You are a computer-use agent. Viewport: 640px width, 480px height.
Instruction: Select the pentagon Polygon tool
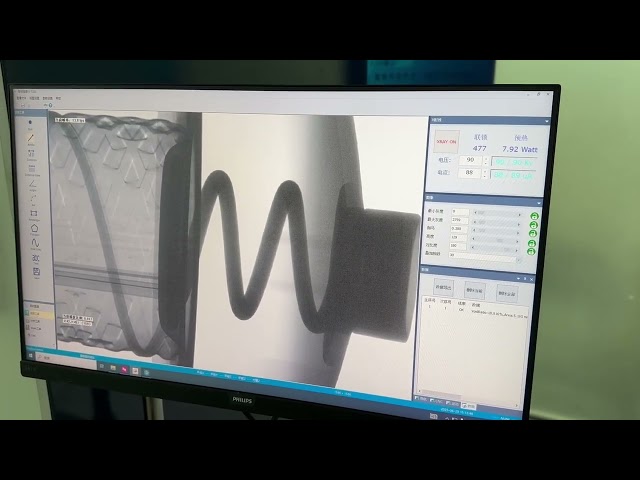35,228
